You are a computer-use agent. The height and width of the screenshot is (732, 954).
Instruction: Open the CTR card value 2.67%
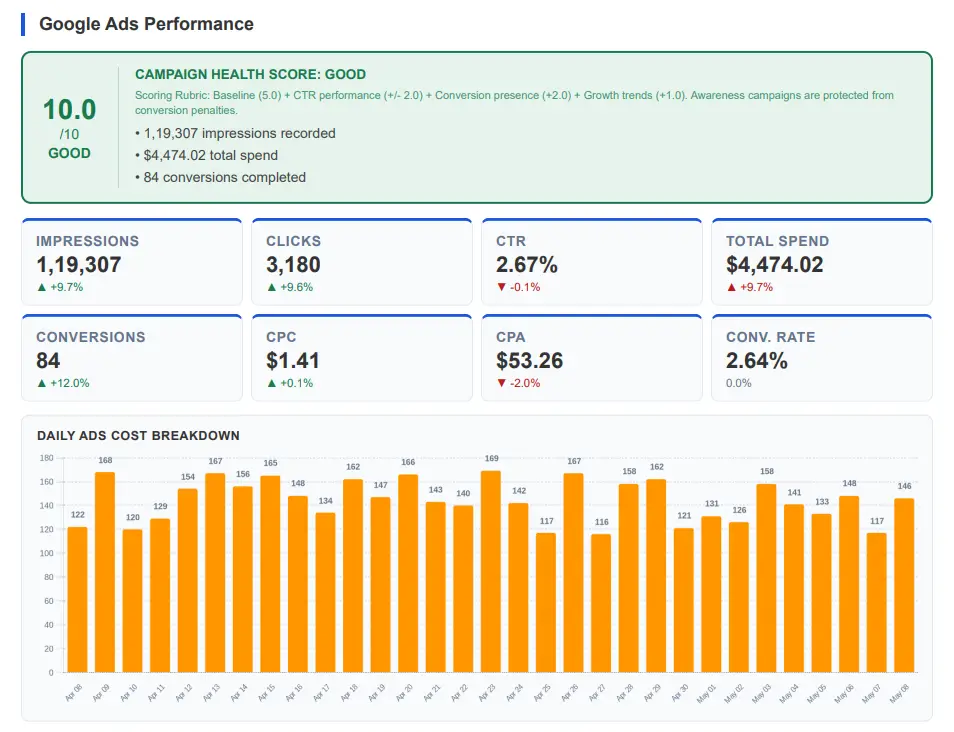pyautogui.click(x=527, y=265)
